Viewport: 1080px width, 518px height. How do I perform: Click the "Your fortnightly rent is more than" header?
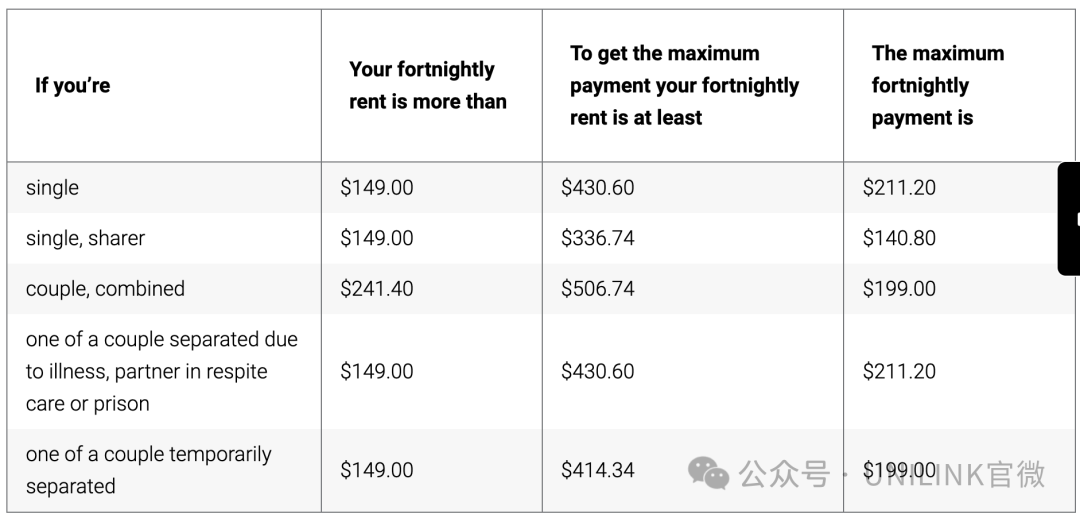click(428, 86)
